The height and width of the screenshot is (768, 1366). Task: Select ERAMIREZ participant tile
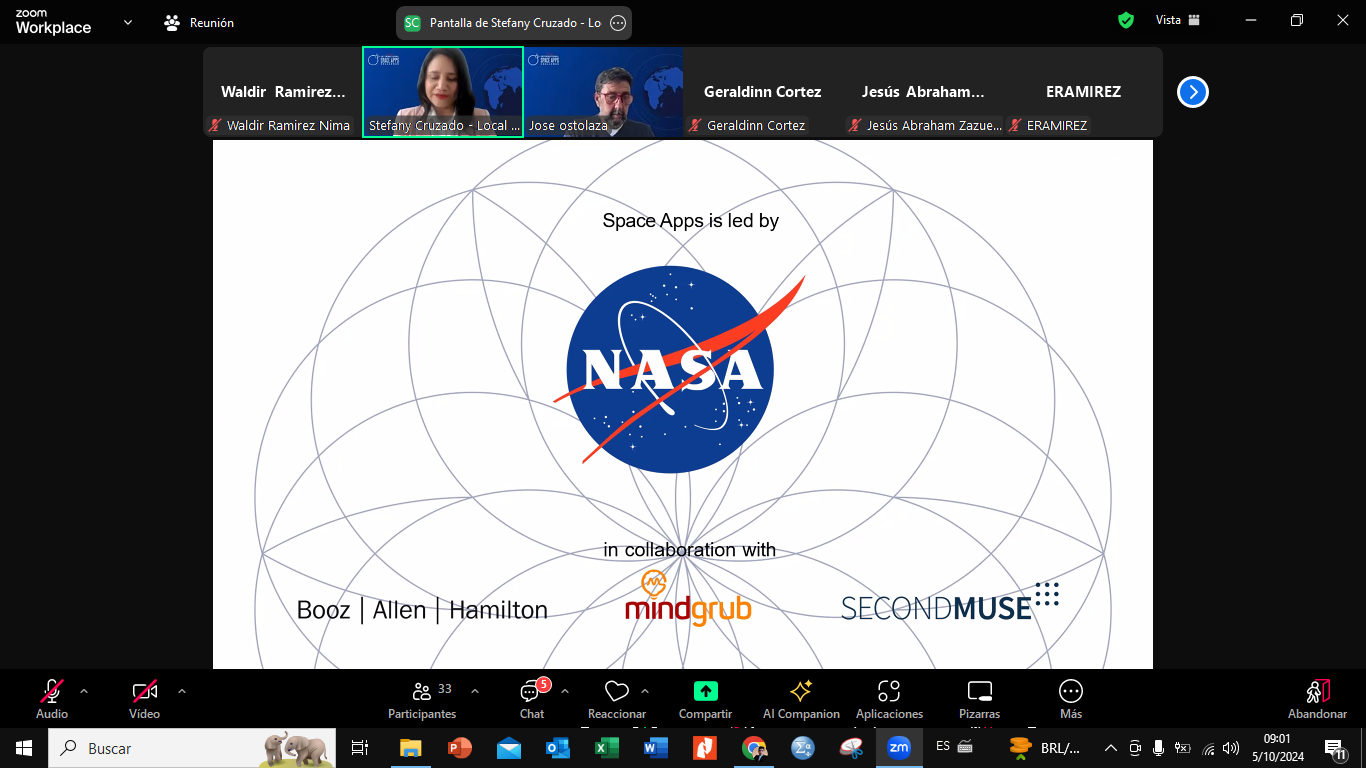1083,92
